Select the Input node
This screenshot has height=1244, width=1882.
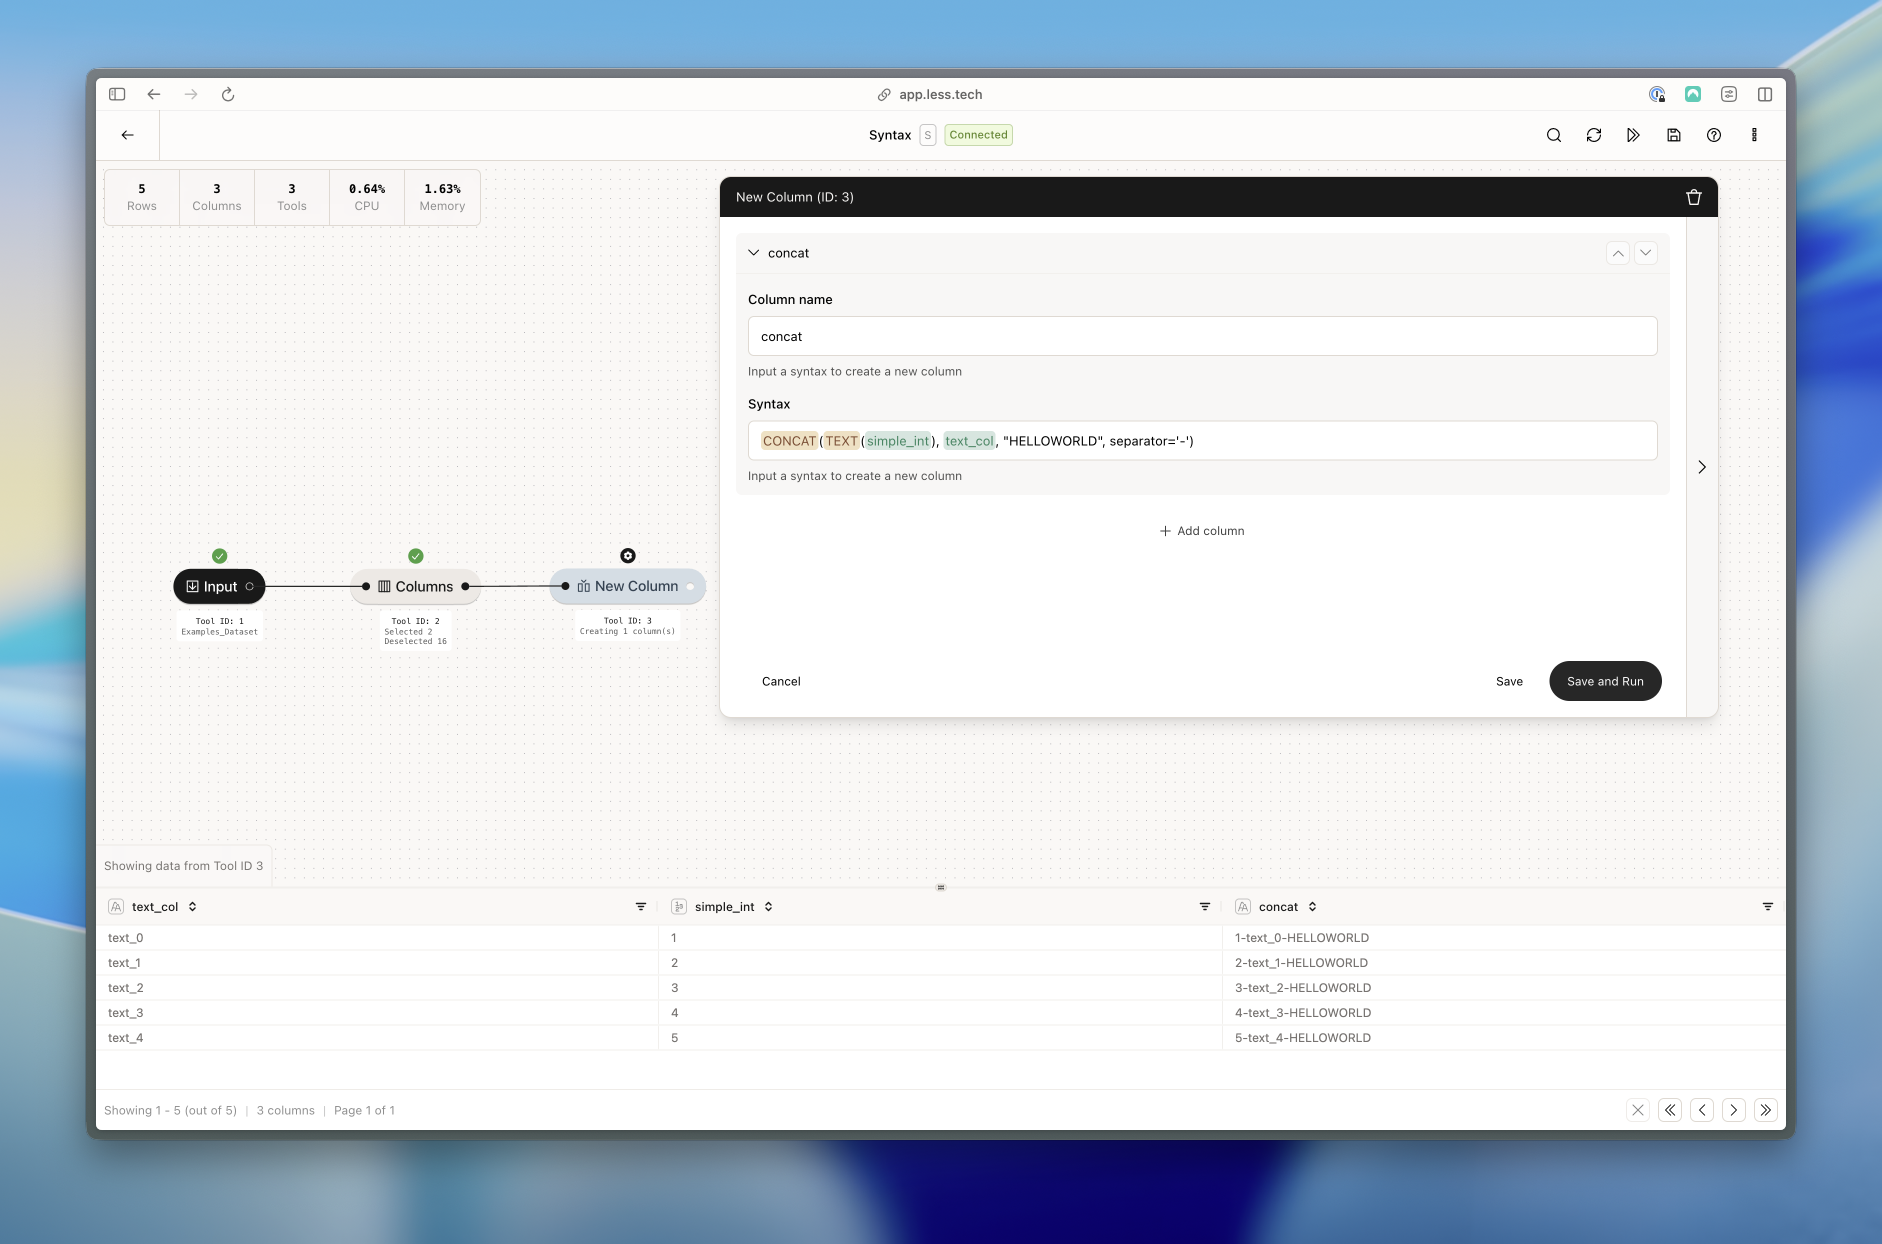(219, 586)
